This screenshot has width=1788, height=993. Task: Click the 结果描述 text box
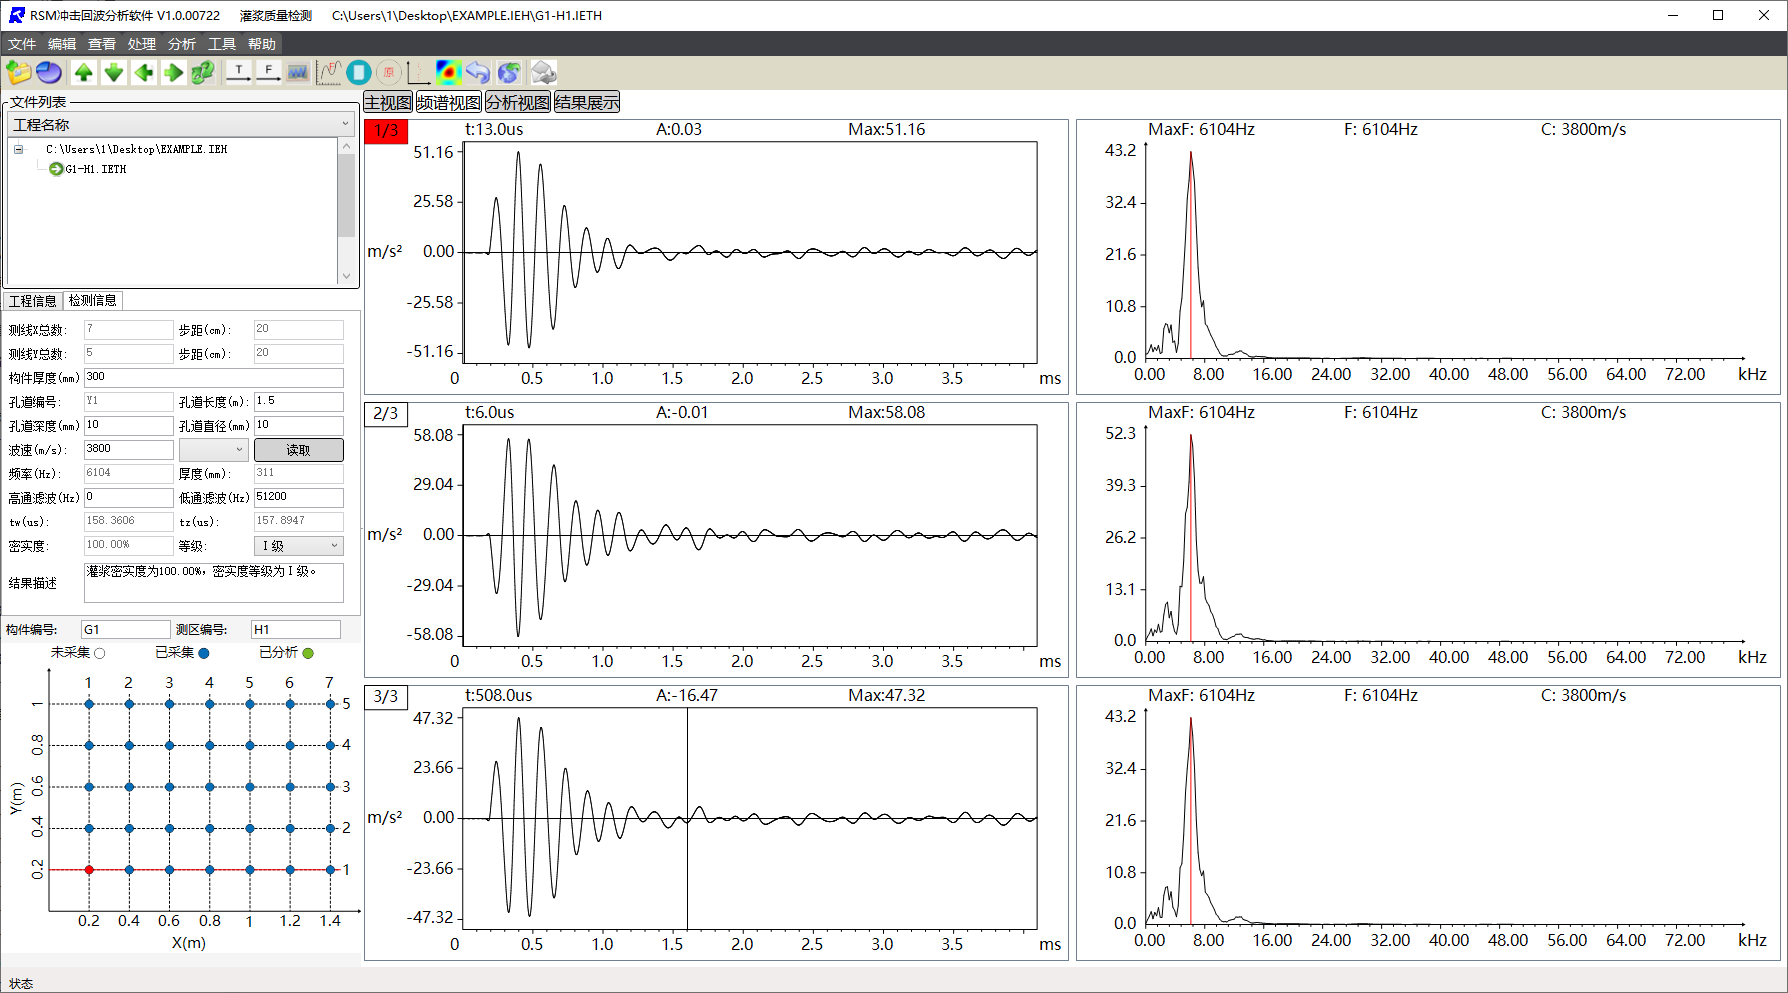(x=214, y=583)
